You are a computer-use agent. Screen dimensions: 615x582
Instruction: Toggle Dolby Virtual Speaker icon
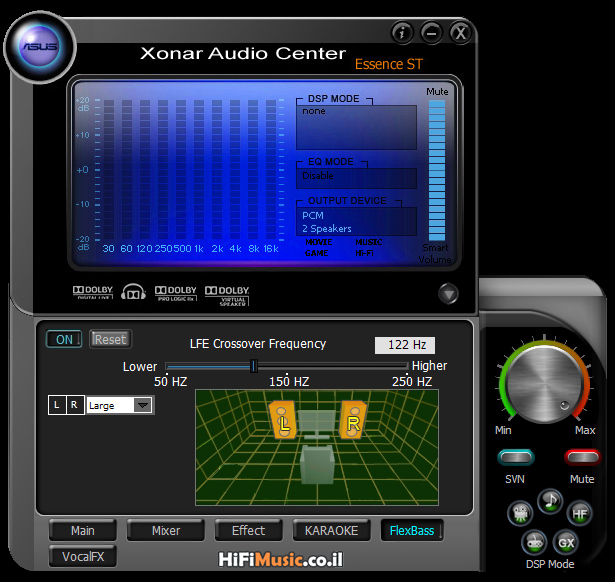[x=227, y=295]
